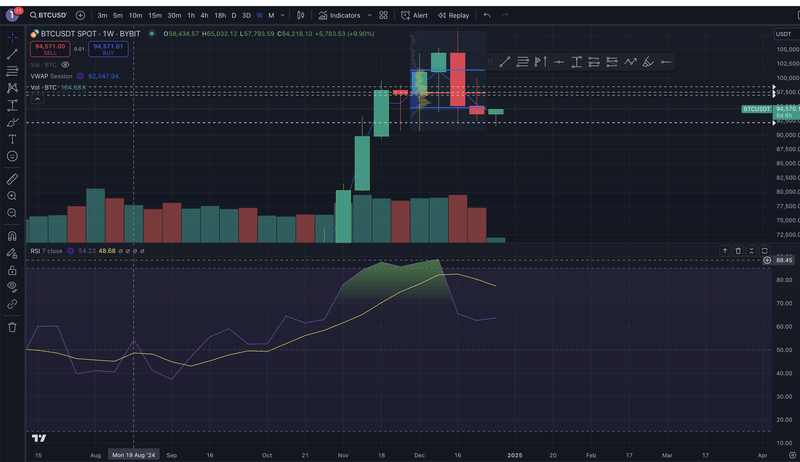Select the arrow line tool in favorites toolbar
Screen dimensions: 800x462
coord(666,62)
